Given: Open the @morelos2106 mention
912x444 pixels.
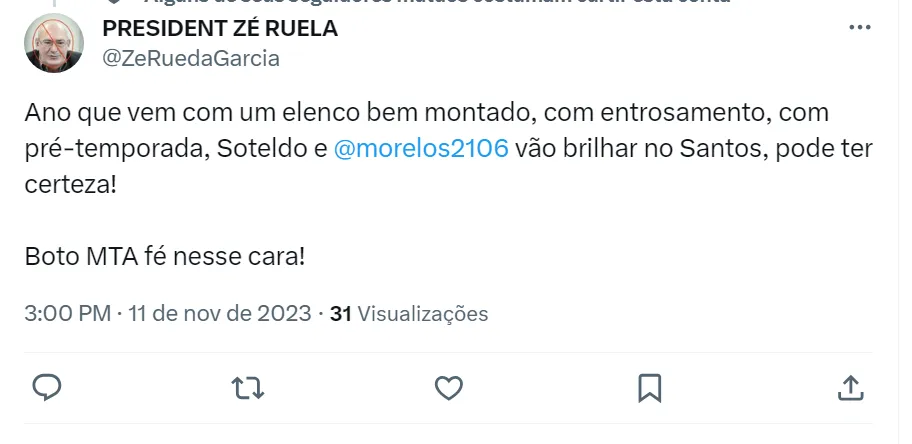Looking at the screenshot, I should click(x=420, y=149).
